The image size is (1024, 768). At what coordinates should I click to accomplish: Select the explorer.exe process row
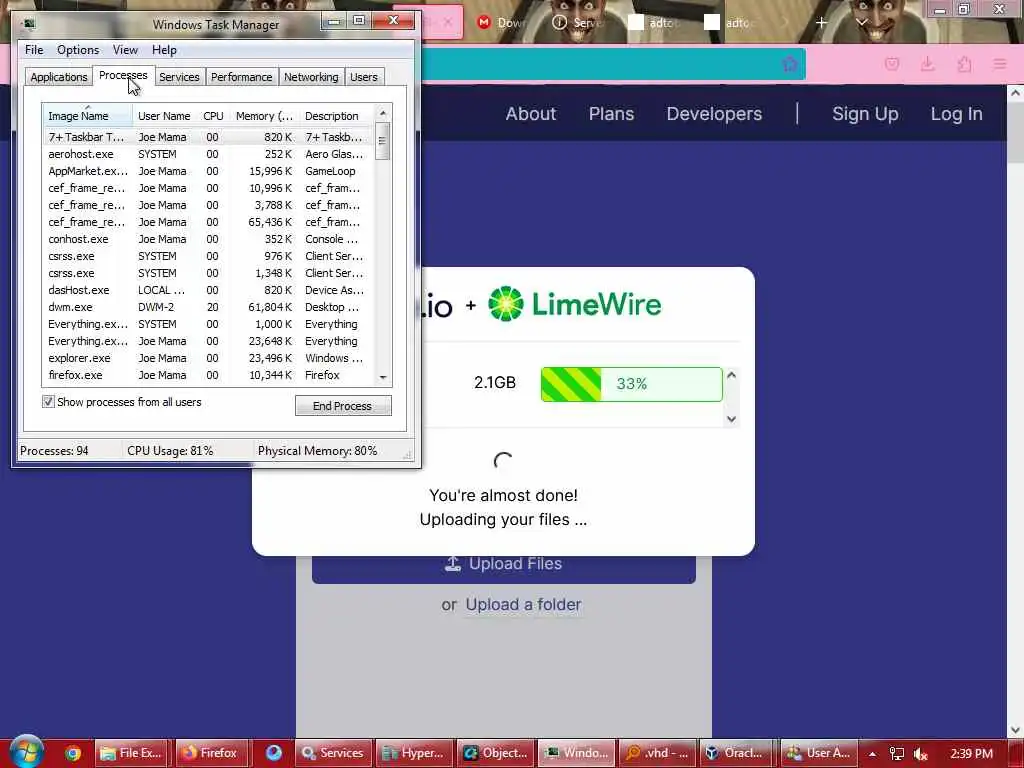(x=209, y=358)
